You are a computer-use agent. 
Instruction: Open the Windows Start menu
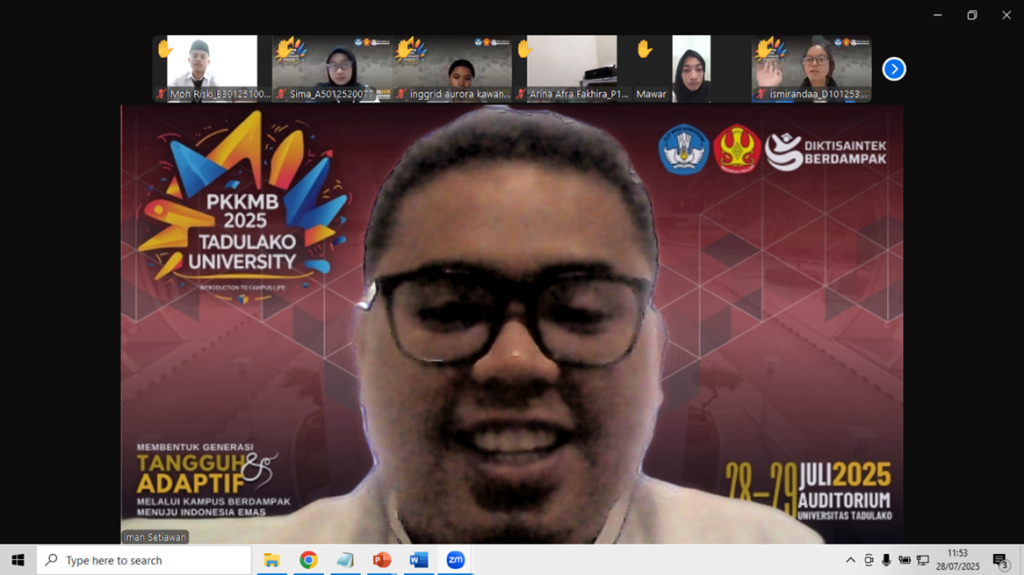coord(18,560)
